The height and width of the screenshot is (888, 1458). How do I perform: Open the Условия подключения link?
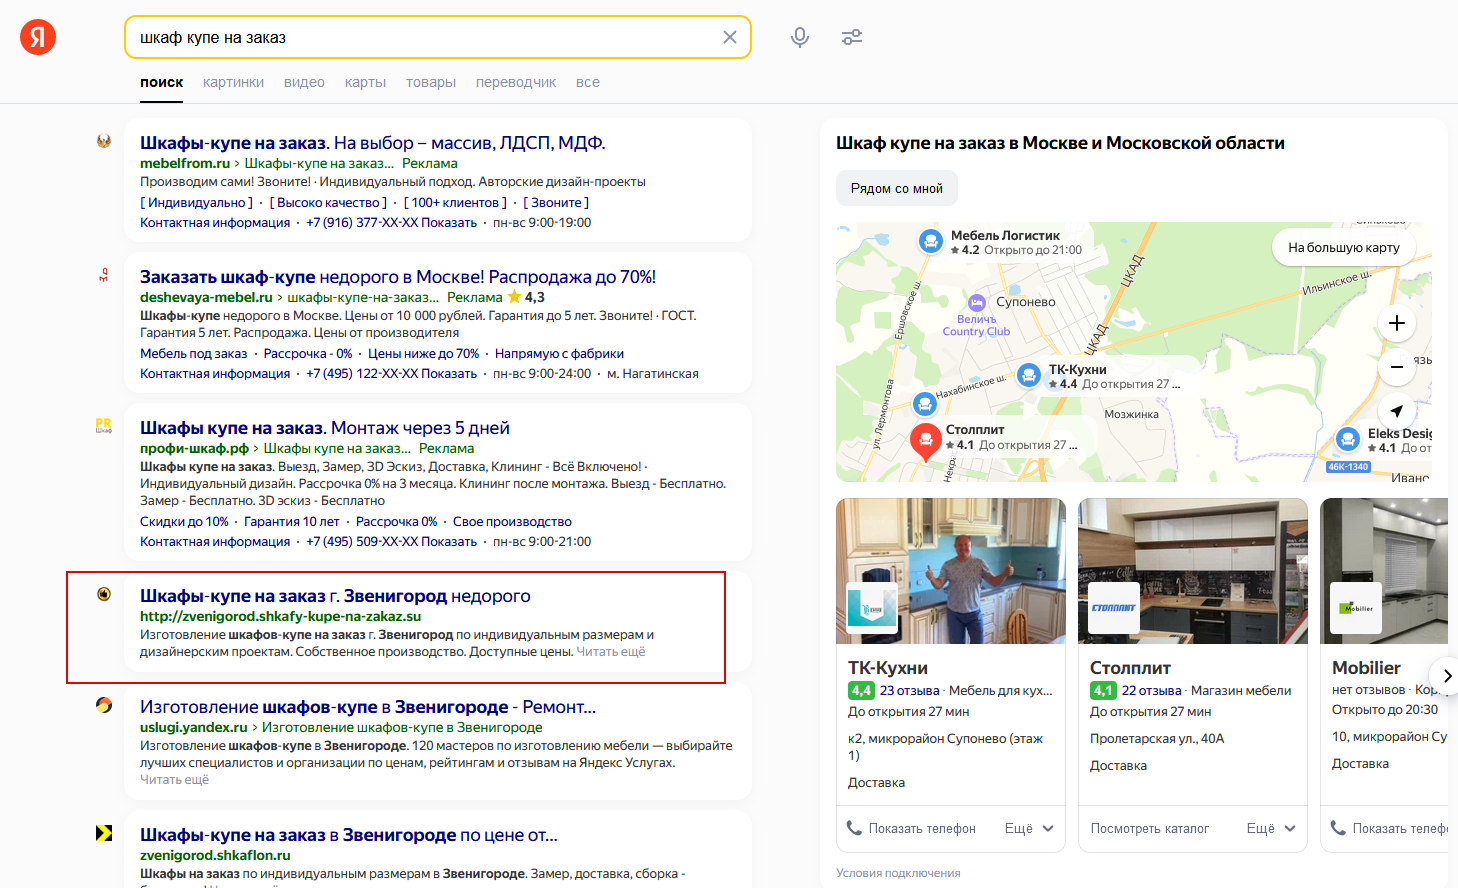tap(898, 873)
